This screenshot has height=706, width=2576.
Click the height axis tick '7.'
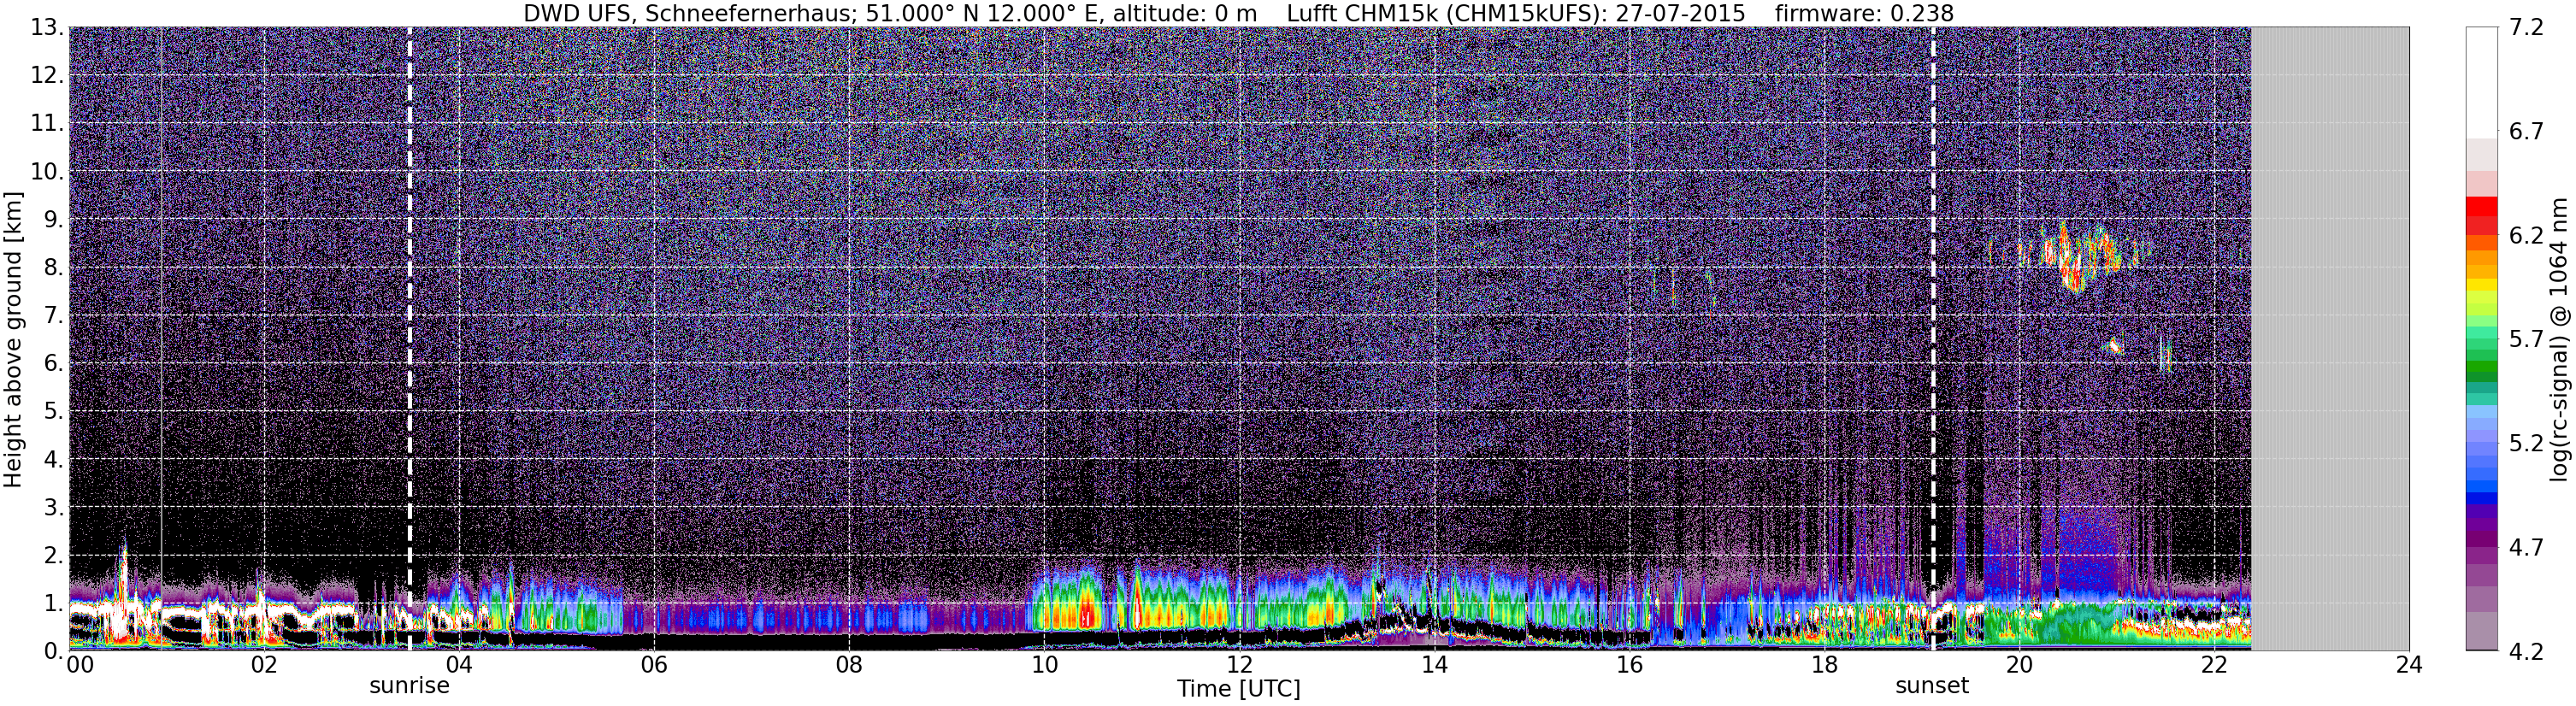pos(53,316)
